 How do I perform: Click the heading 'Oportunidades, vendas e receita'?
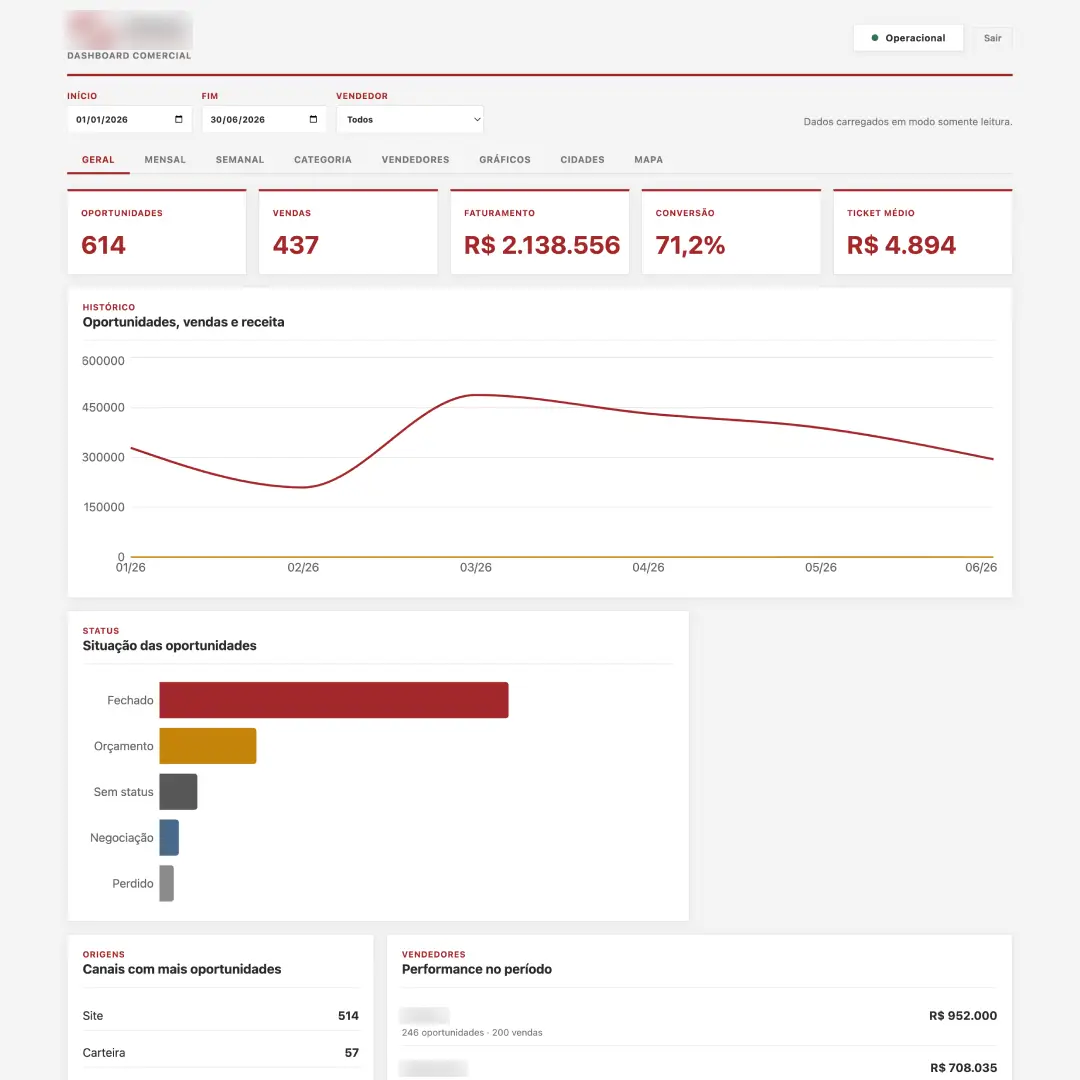tap(183, 322)
